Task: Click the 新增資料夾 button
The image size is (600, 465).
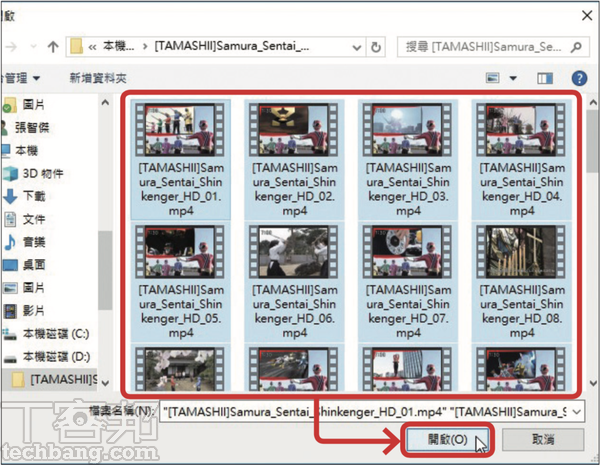Action: point(98,78)
